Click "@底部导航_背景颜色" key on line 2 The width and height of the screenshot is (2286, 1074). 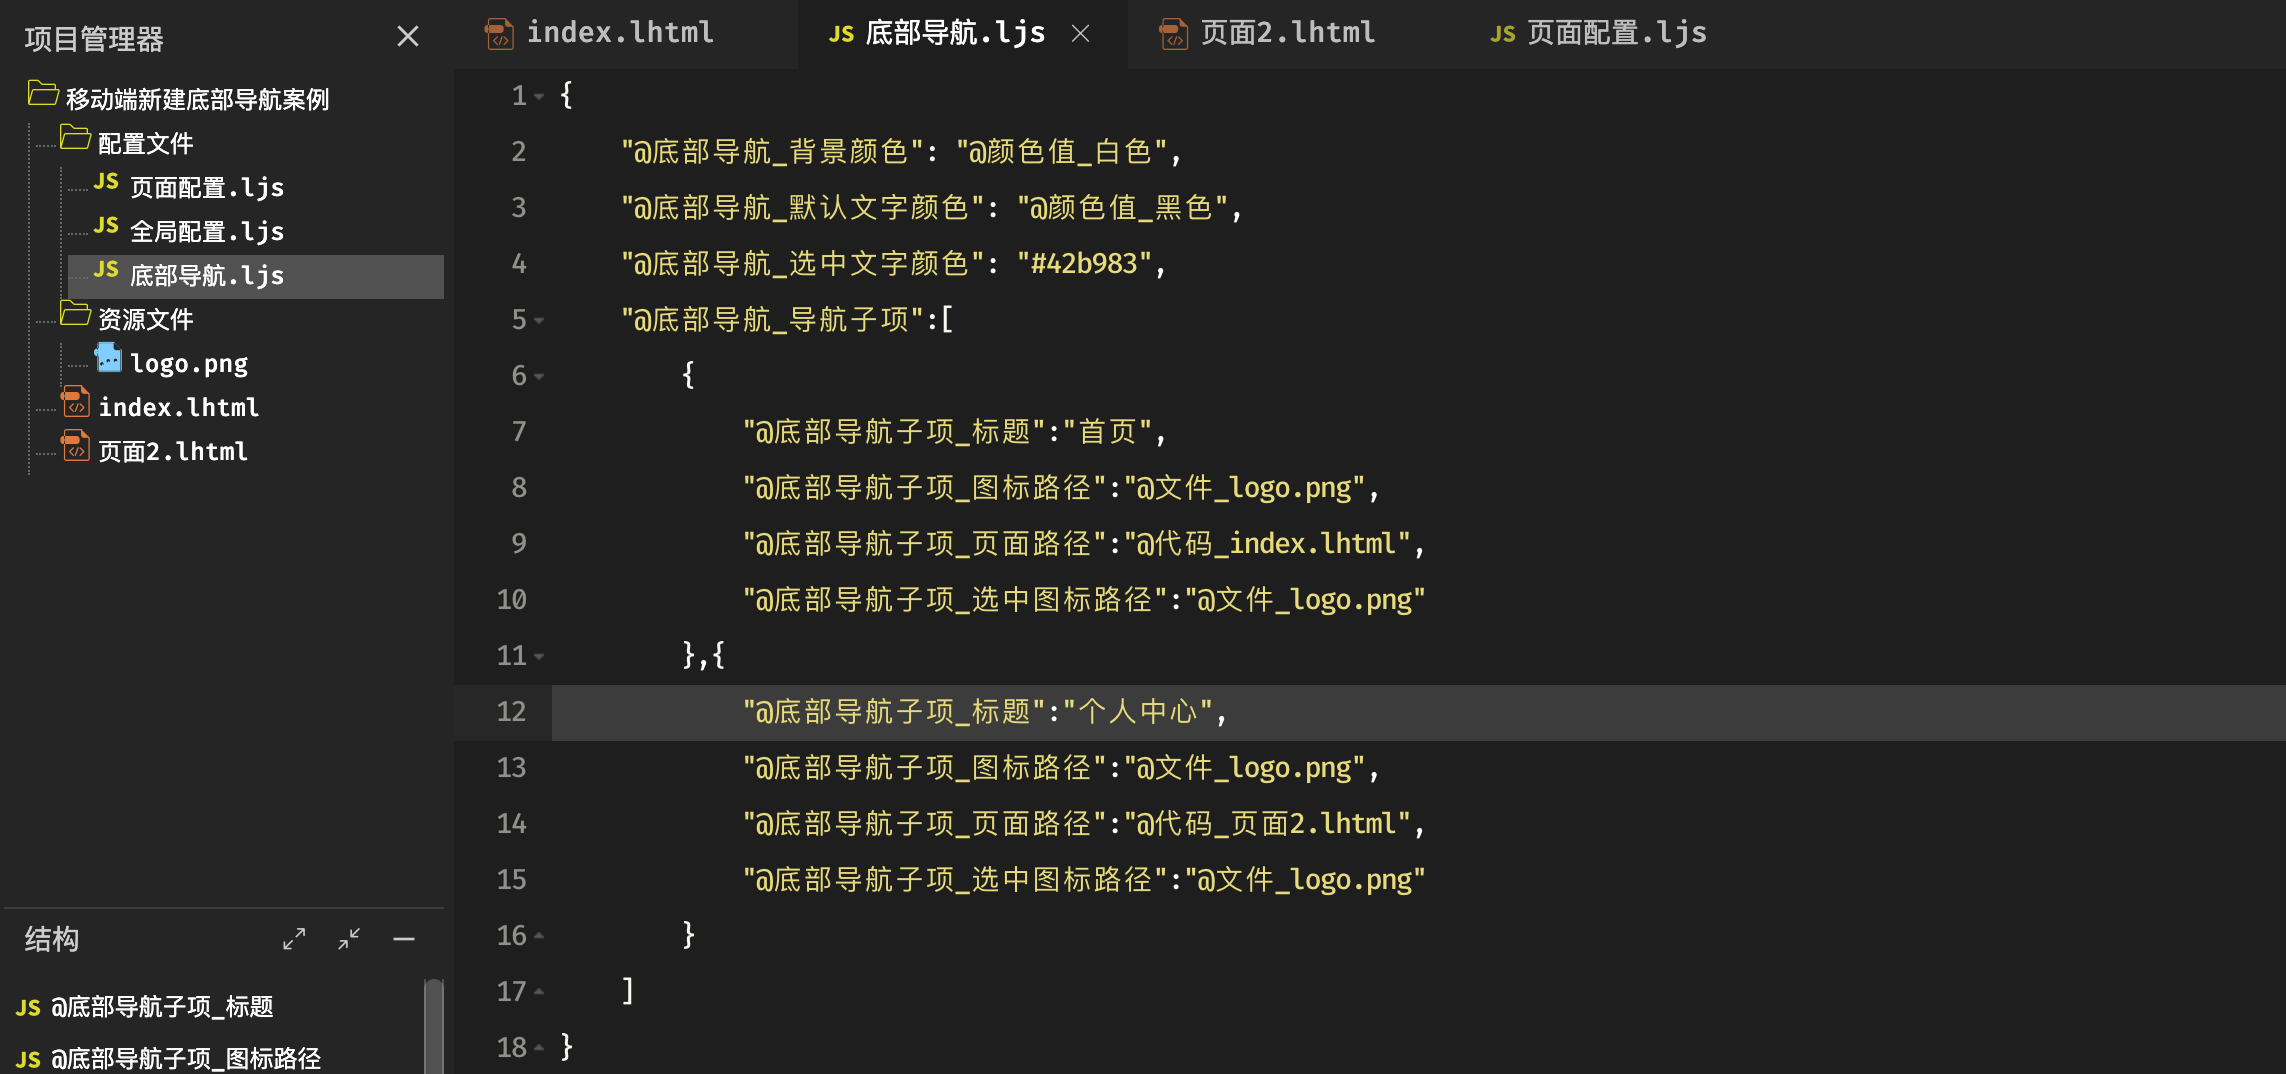(773, 152)
